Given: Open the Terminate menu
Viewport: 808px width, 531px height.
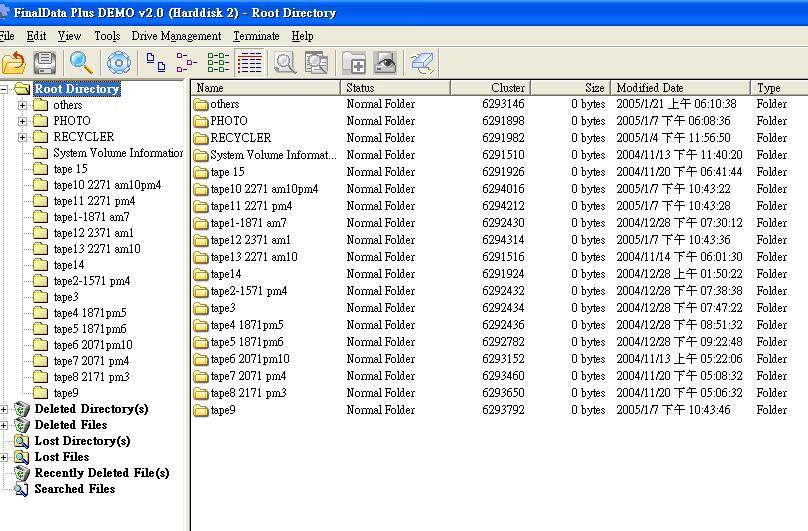Looking at the screenshot, I should point(256,36).
